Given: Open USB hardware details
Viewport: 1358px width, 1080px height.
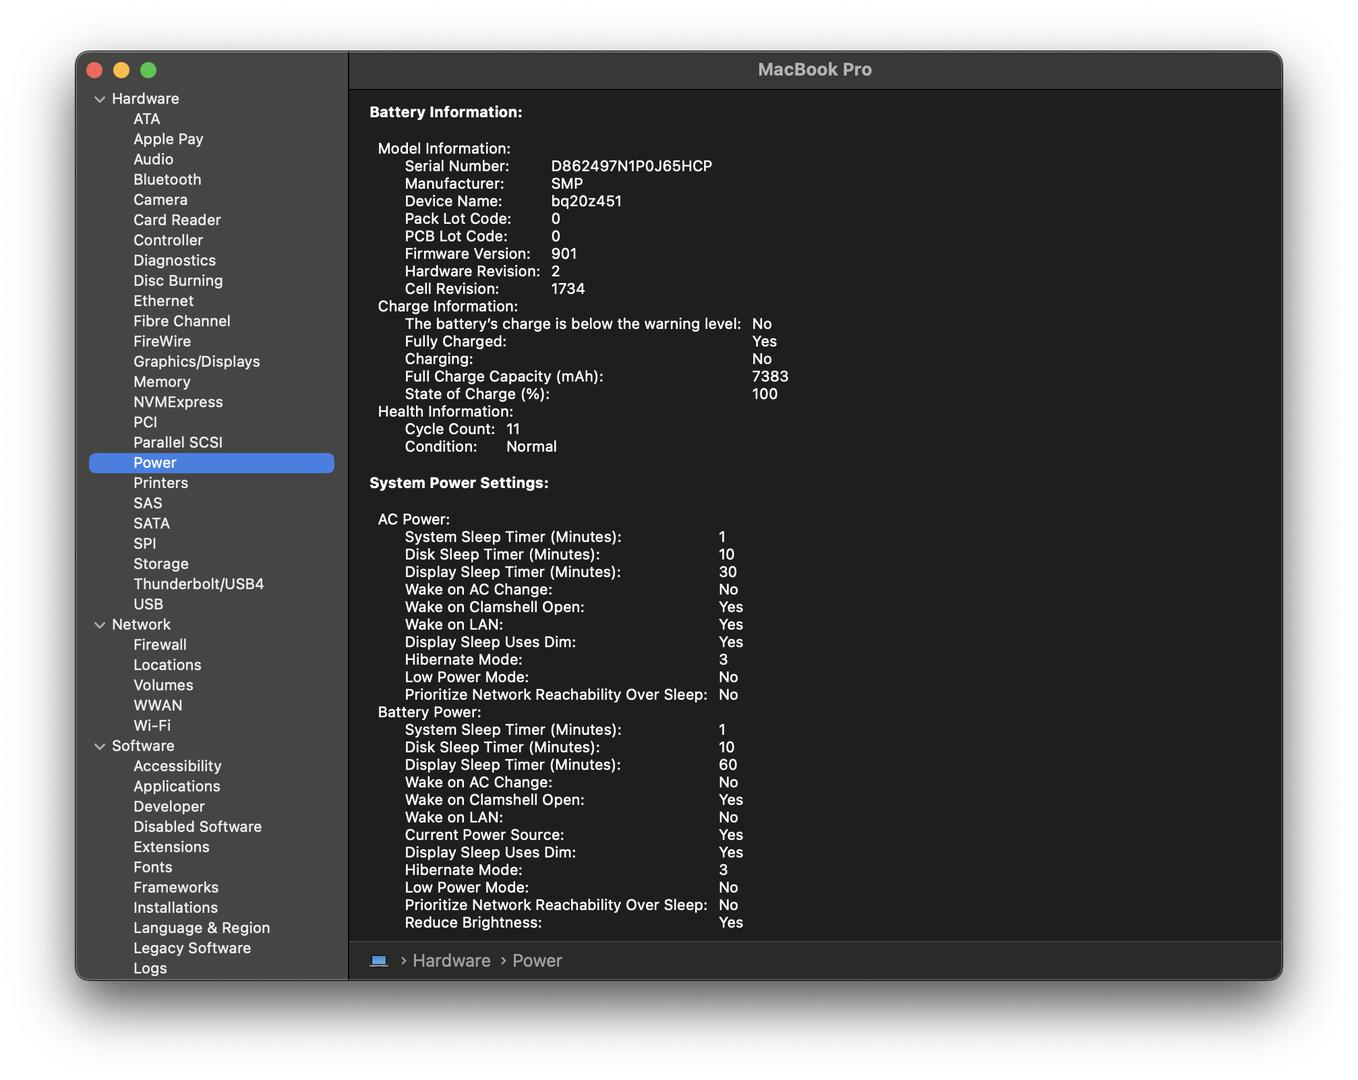Looking at the screenshot, I should pyautogui.click(x=148, y=604).
